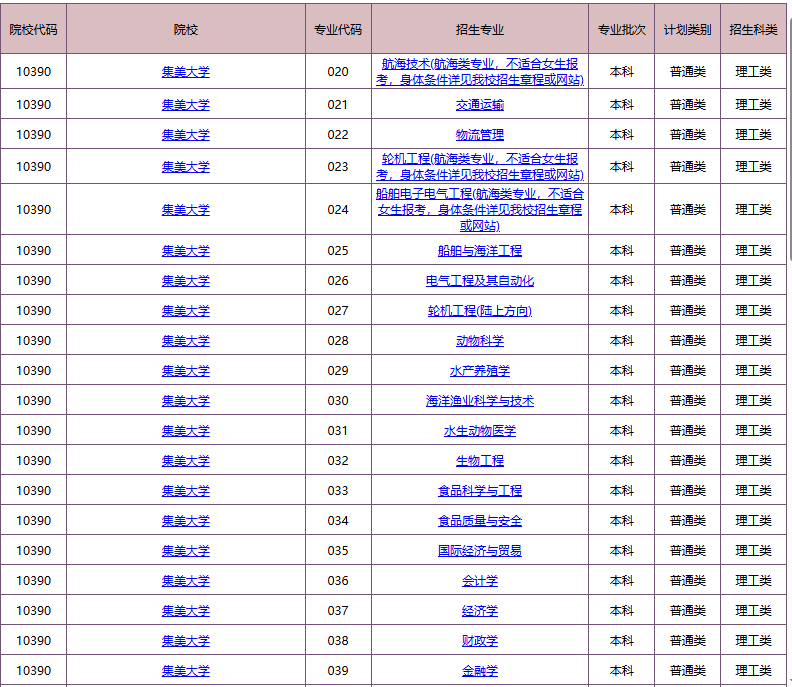
Task: Open the 水生动物医学 major link
Action: click(x=480, y=430)
